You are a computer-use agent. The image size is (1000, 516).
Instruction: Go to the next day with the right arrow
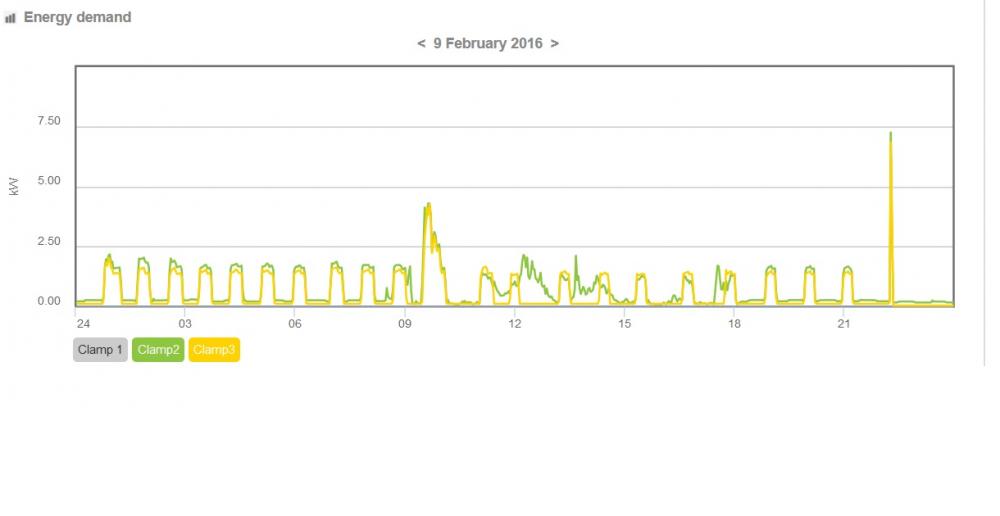[x=555, y=43]
